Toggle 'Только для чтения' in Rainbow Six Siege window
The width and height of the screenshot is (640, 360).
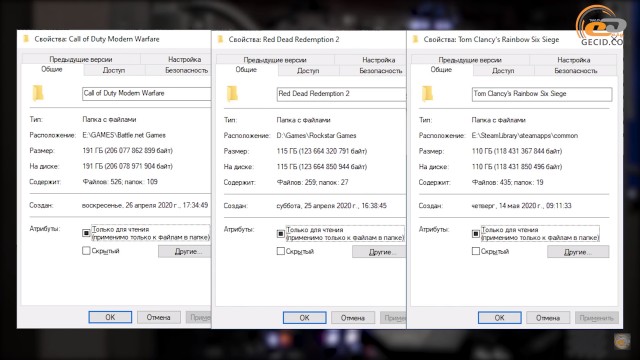pos(476,233)
